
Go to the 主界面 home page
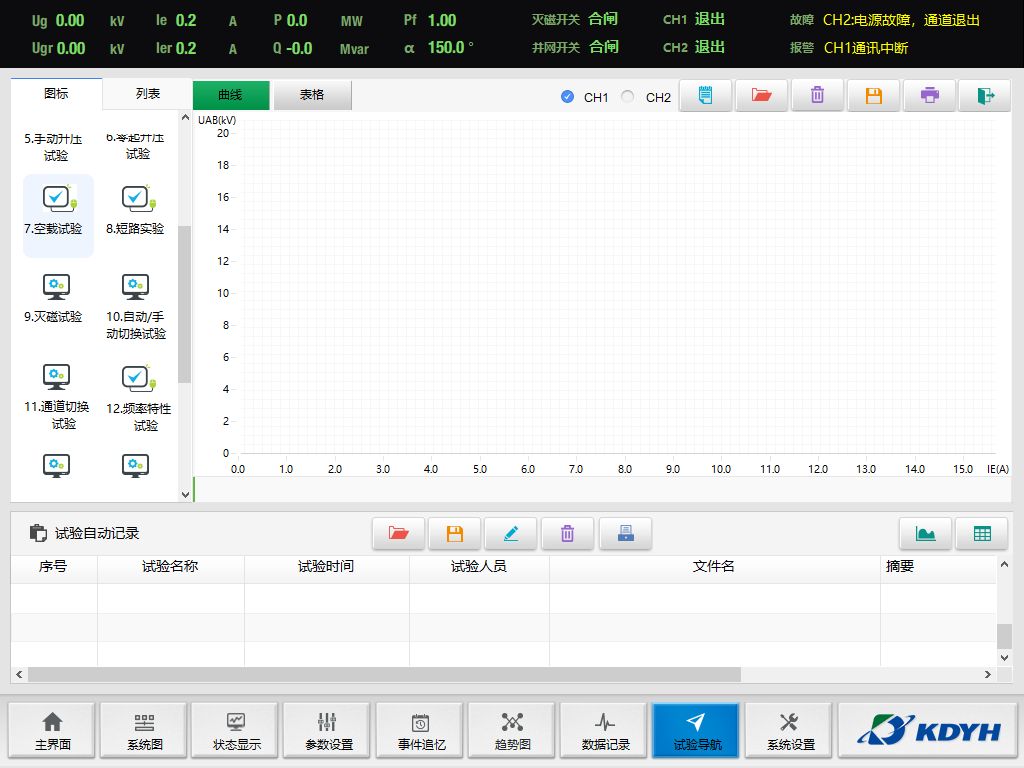tap(53, 731)
